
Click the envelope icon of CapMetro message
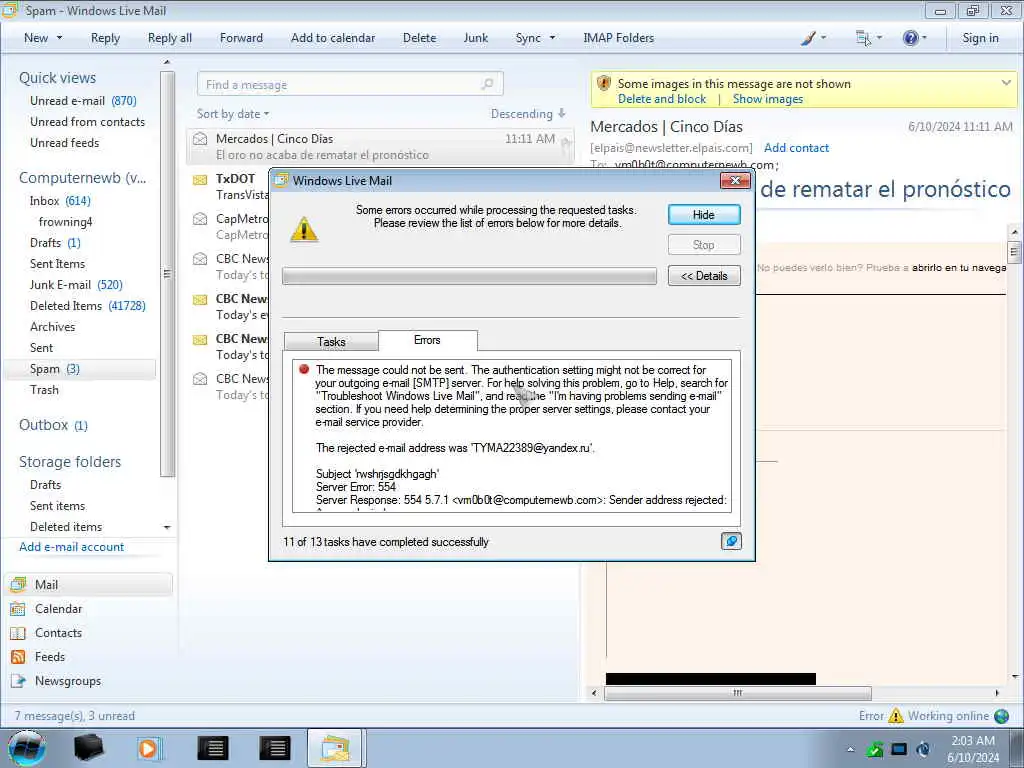(200, 219)
